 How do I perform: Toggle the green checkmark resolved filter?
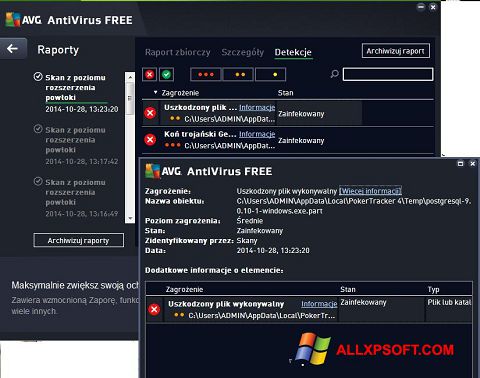[166, 74]
